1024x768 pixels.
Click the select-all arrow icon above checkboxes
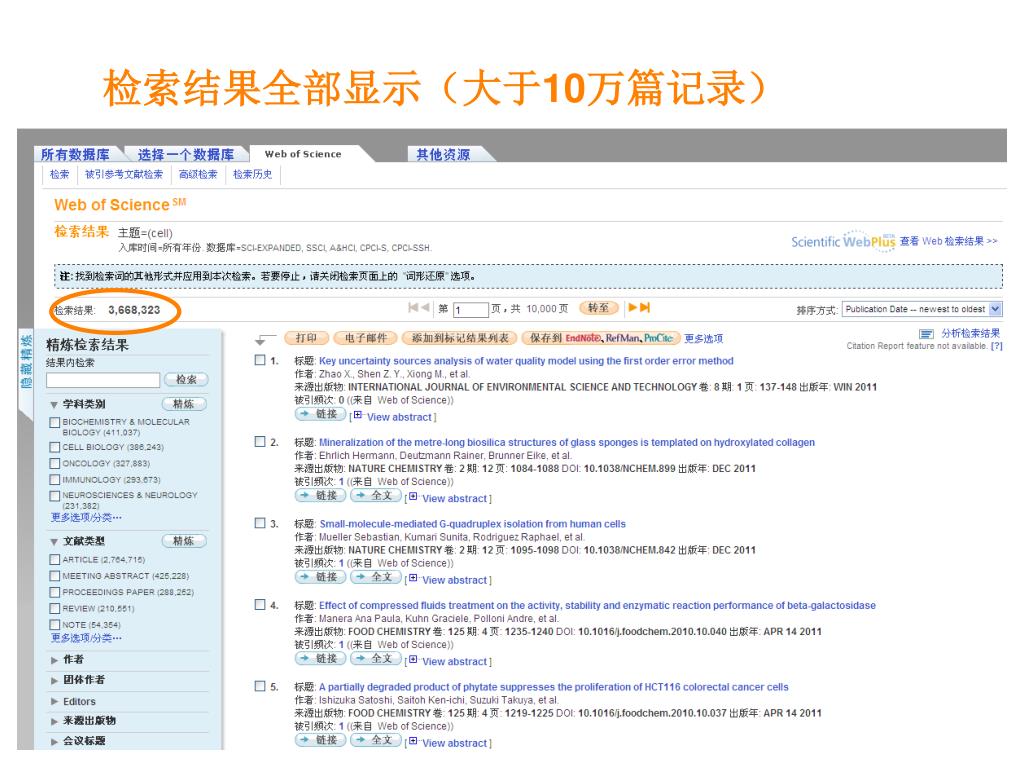coord(264,339)
